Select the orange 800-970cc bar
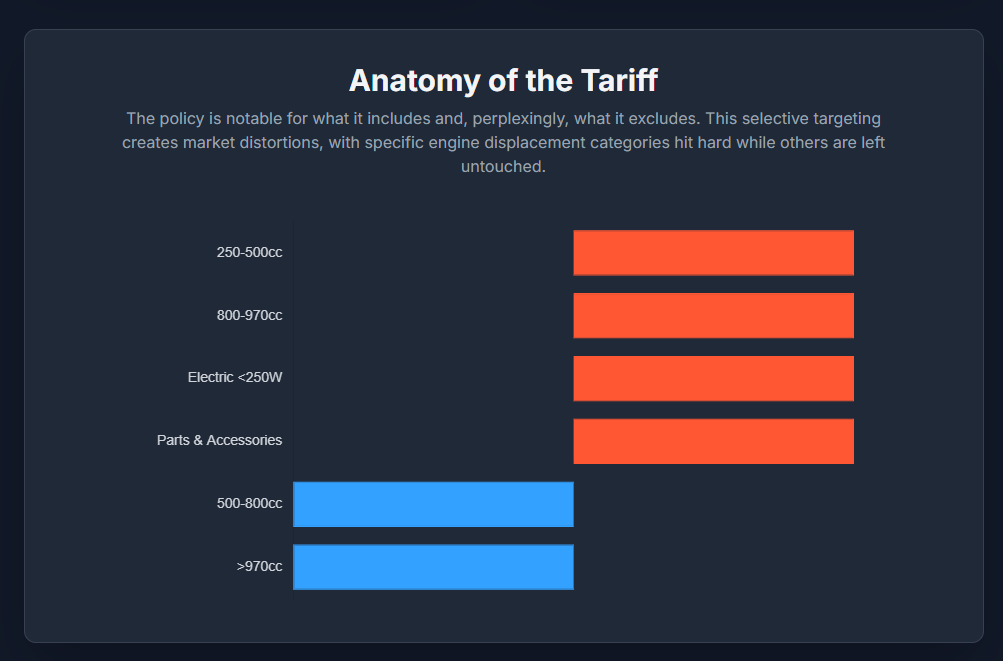1003x661 pixels. (x=713, y=315)
